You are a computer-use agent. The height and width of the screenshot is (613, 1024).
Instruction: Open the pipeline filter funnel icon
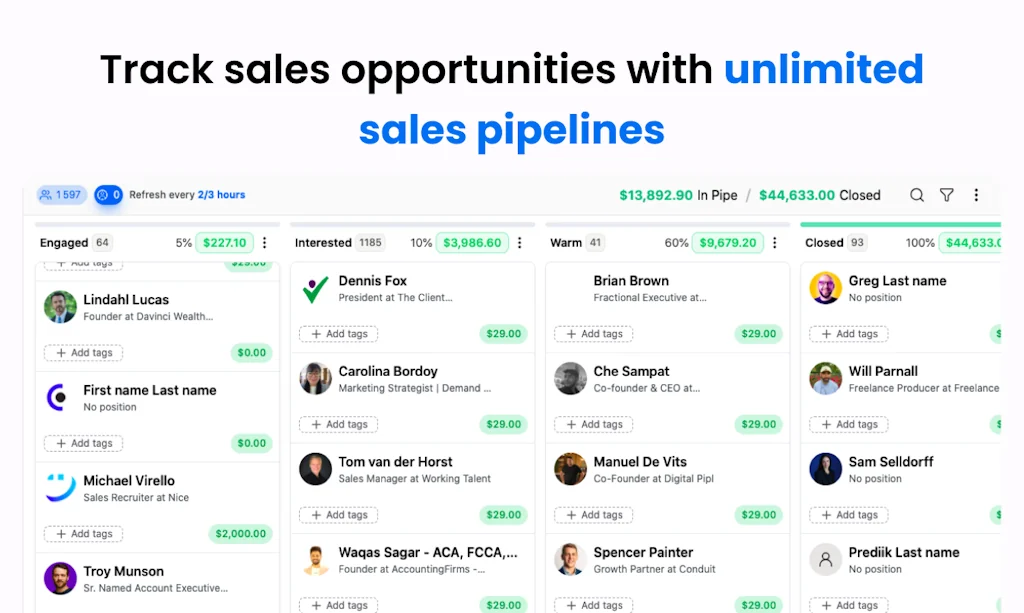946,195
